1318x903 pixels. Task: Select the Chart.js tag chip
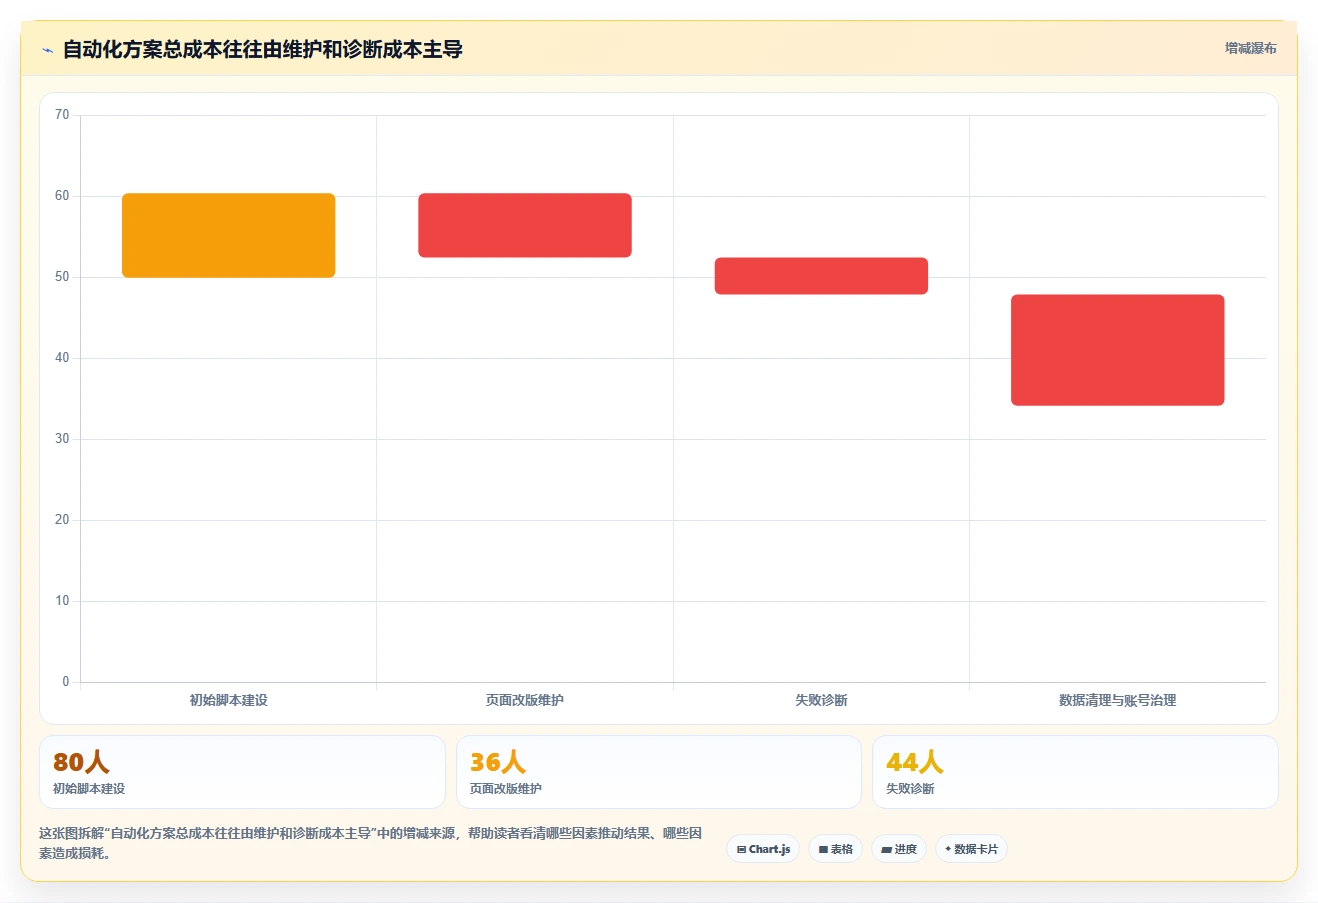pos(763,849)
